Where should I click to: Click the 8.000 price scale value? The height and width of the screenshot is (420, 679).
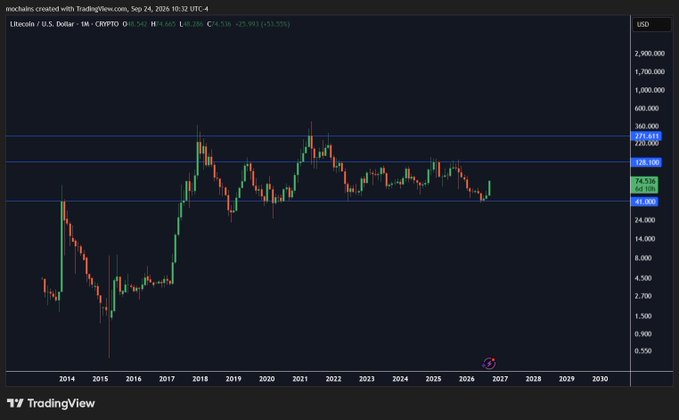point(643,258)
